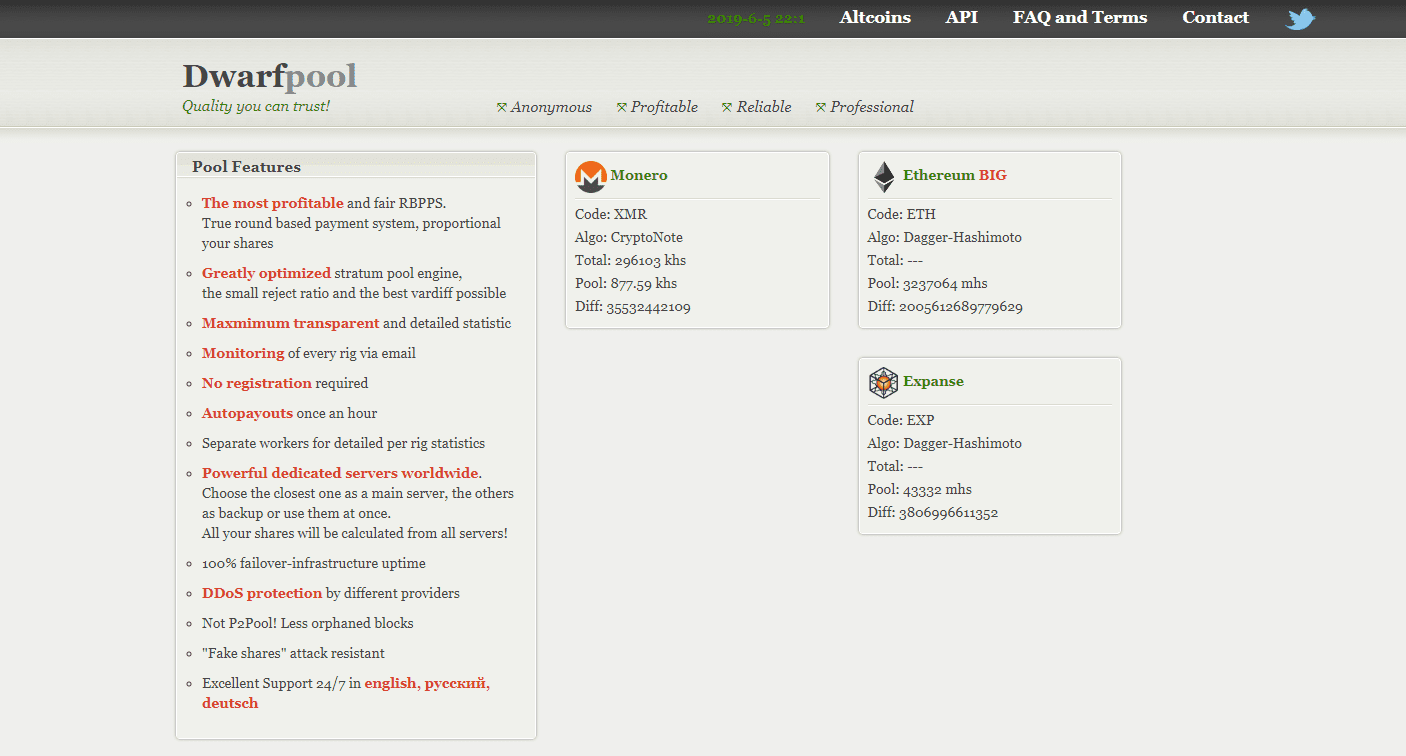Click 'Pool: 43332 mhs' value

pos(920,489)
